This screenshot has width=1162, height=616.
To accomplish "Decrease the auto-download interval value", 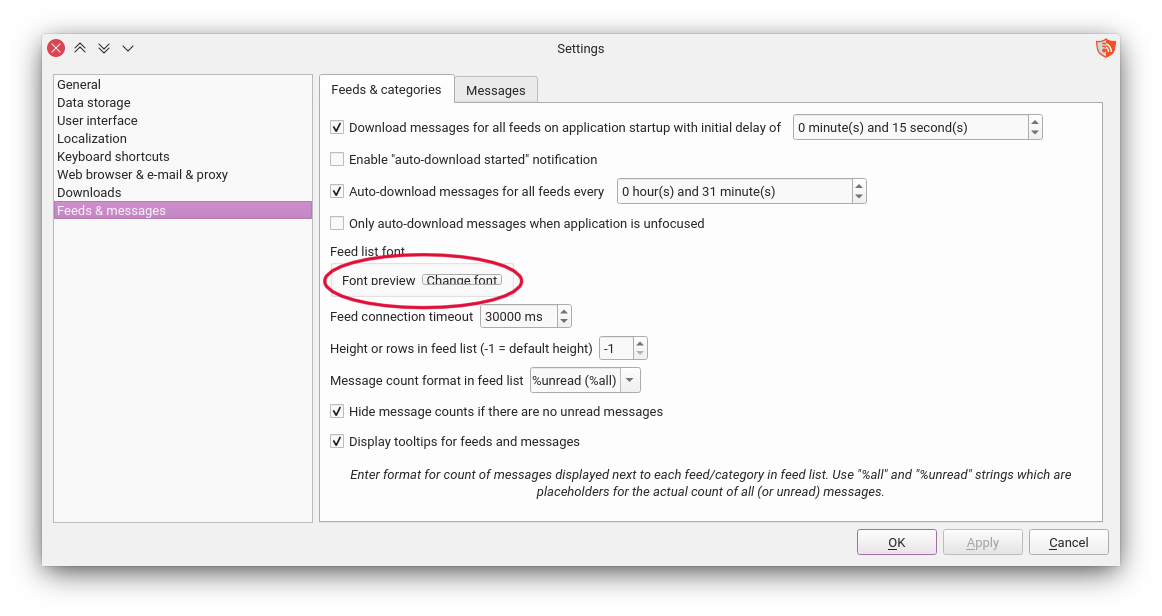I will pos(859,197).
